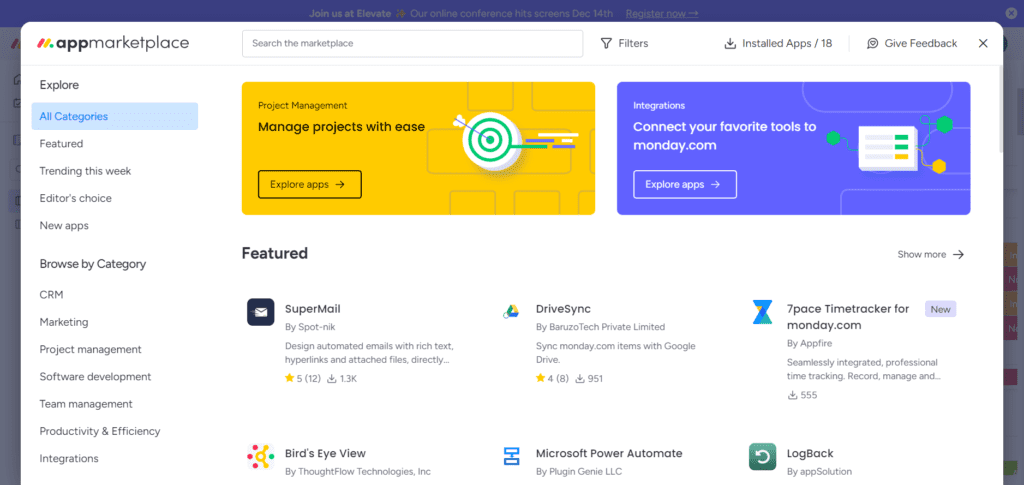Open New apps category
Screen dimensions: 1024x485
pyautogui.click(x=64, y=226)
